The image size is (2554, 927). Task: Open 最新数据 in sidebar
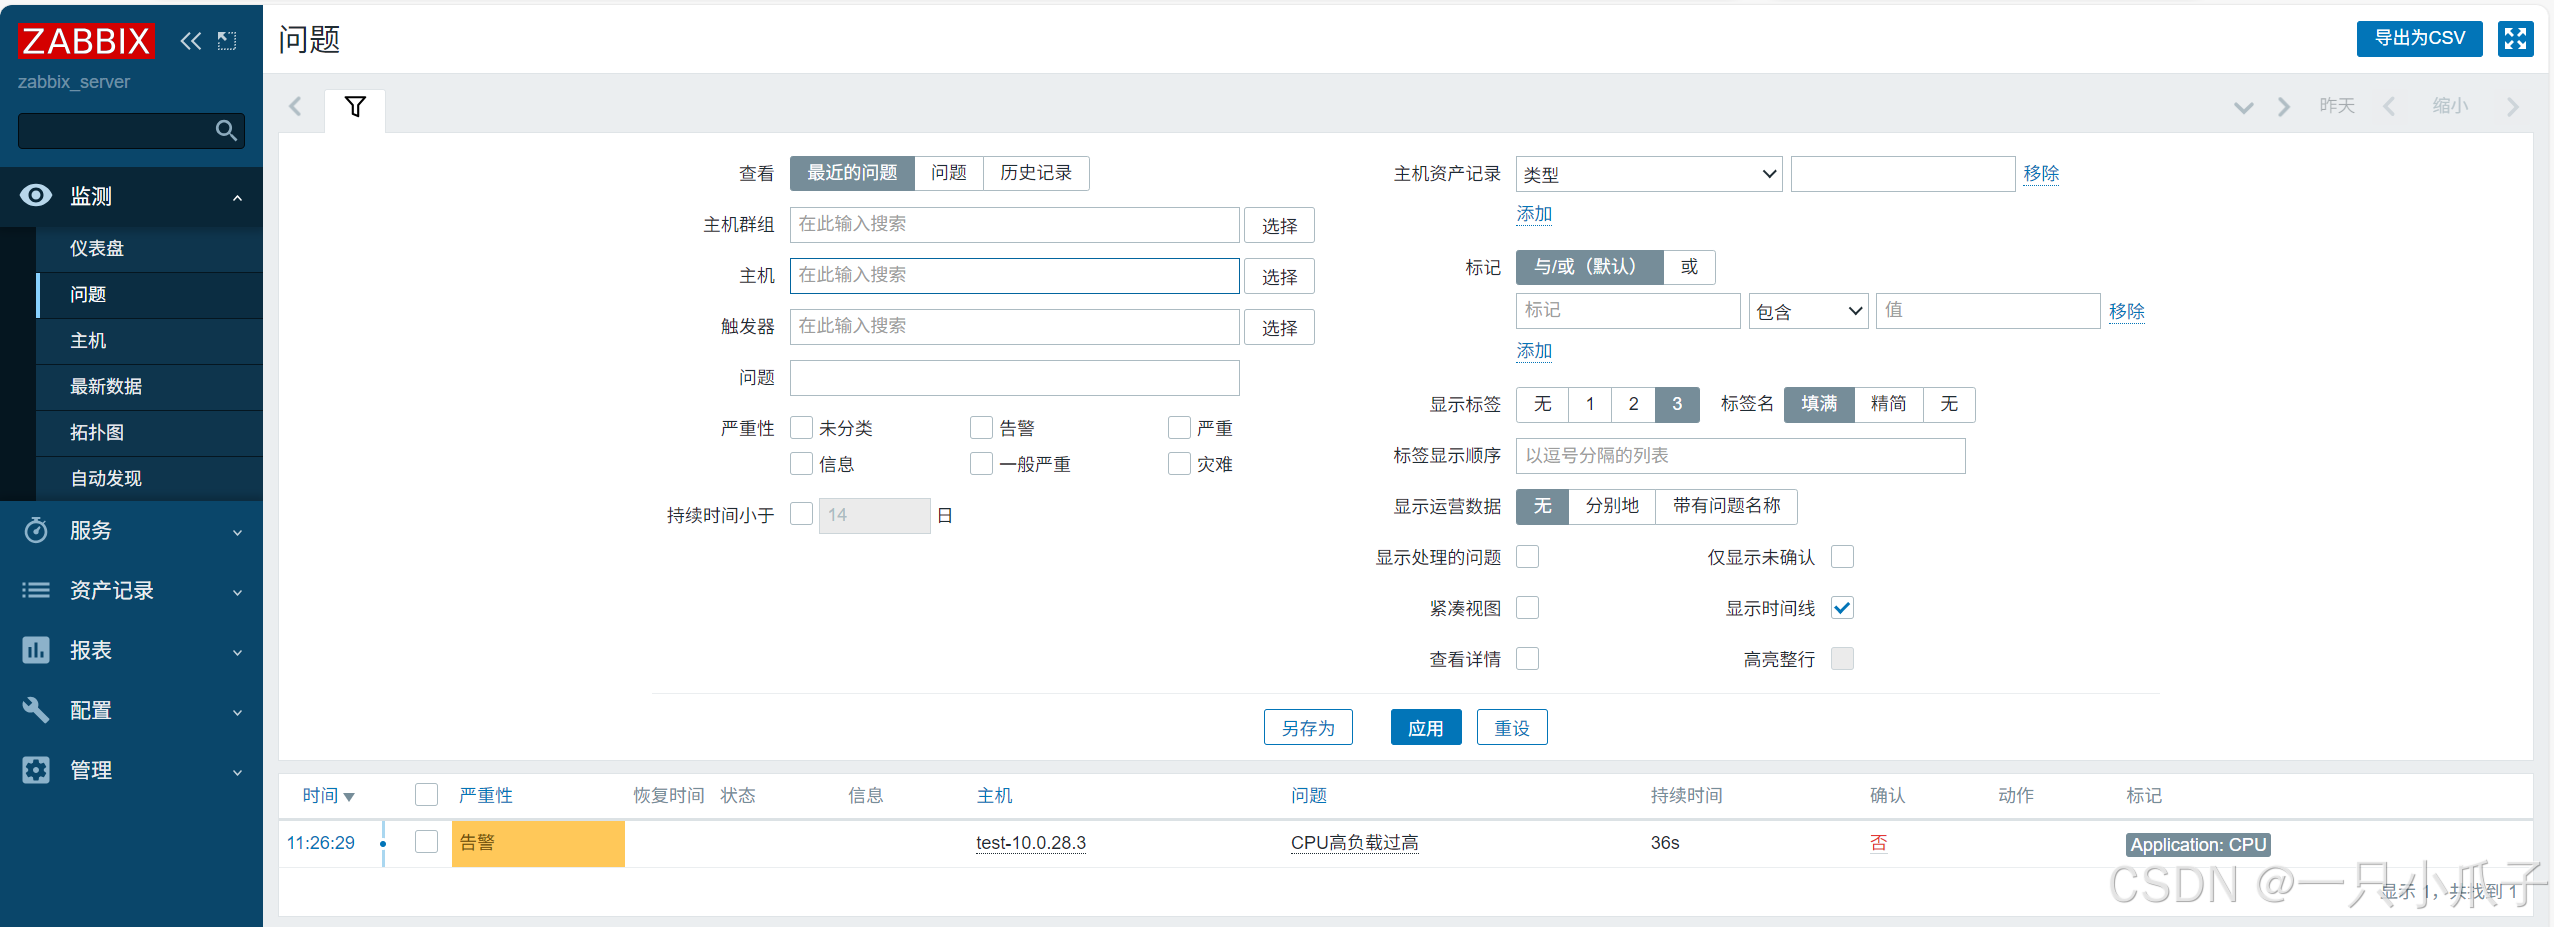coord(150,386)
